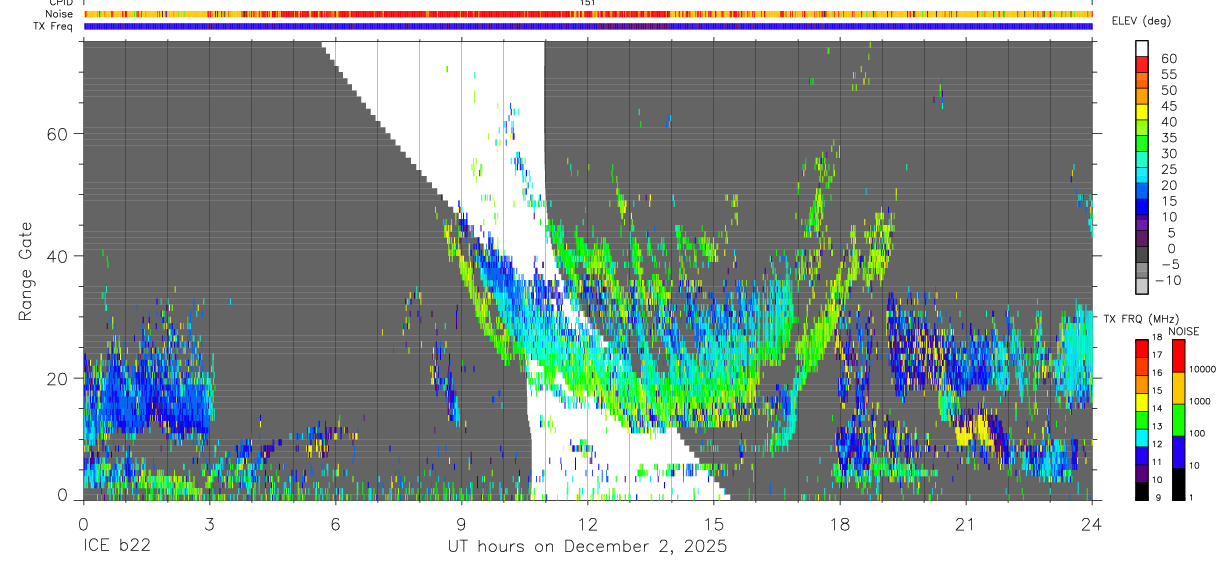1228x567 pixels.
Task: Click noise legend label 10000
Action: coord(1204,369)
